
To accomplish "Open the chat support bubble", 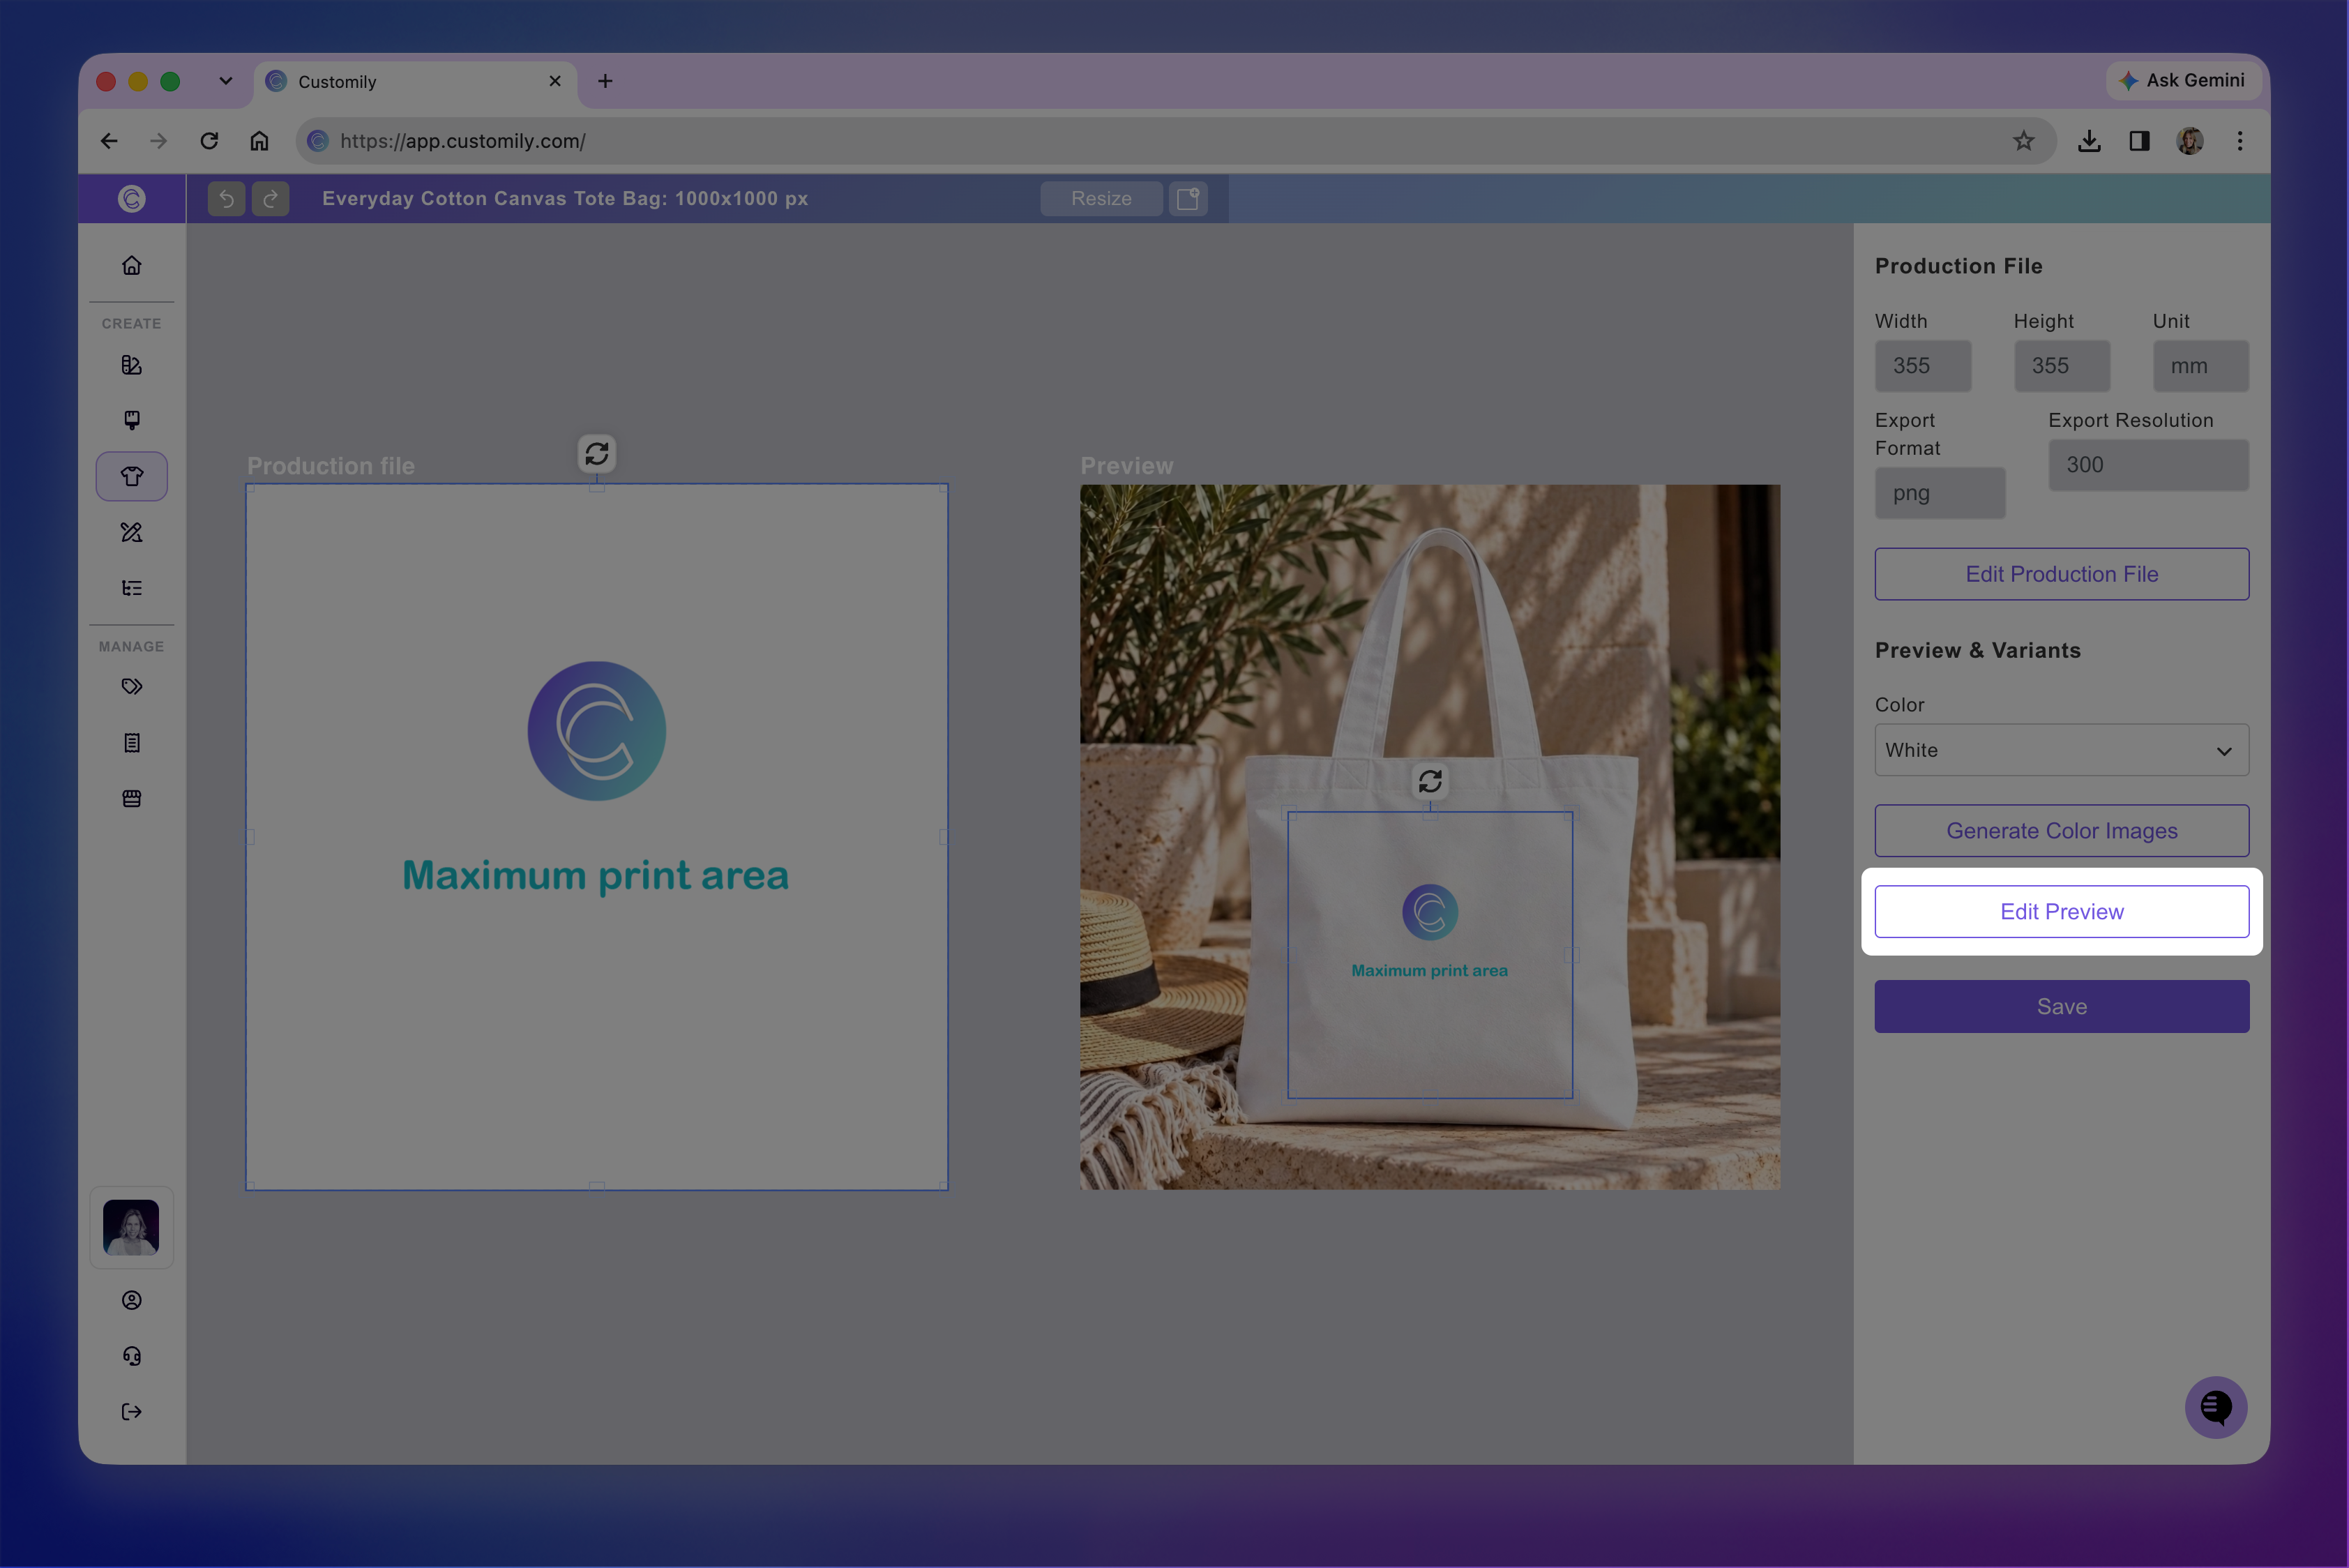I will pyautogui.click(x=2216, y=1407).
